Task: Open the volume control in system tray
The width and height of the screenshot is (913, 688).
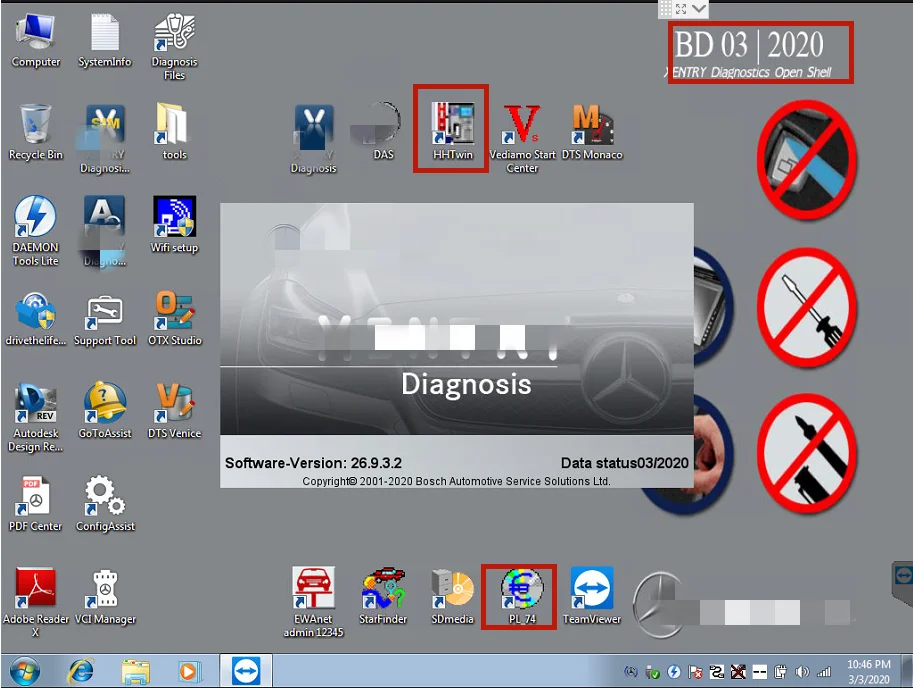Action: click(x=802, y=672)
